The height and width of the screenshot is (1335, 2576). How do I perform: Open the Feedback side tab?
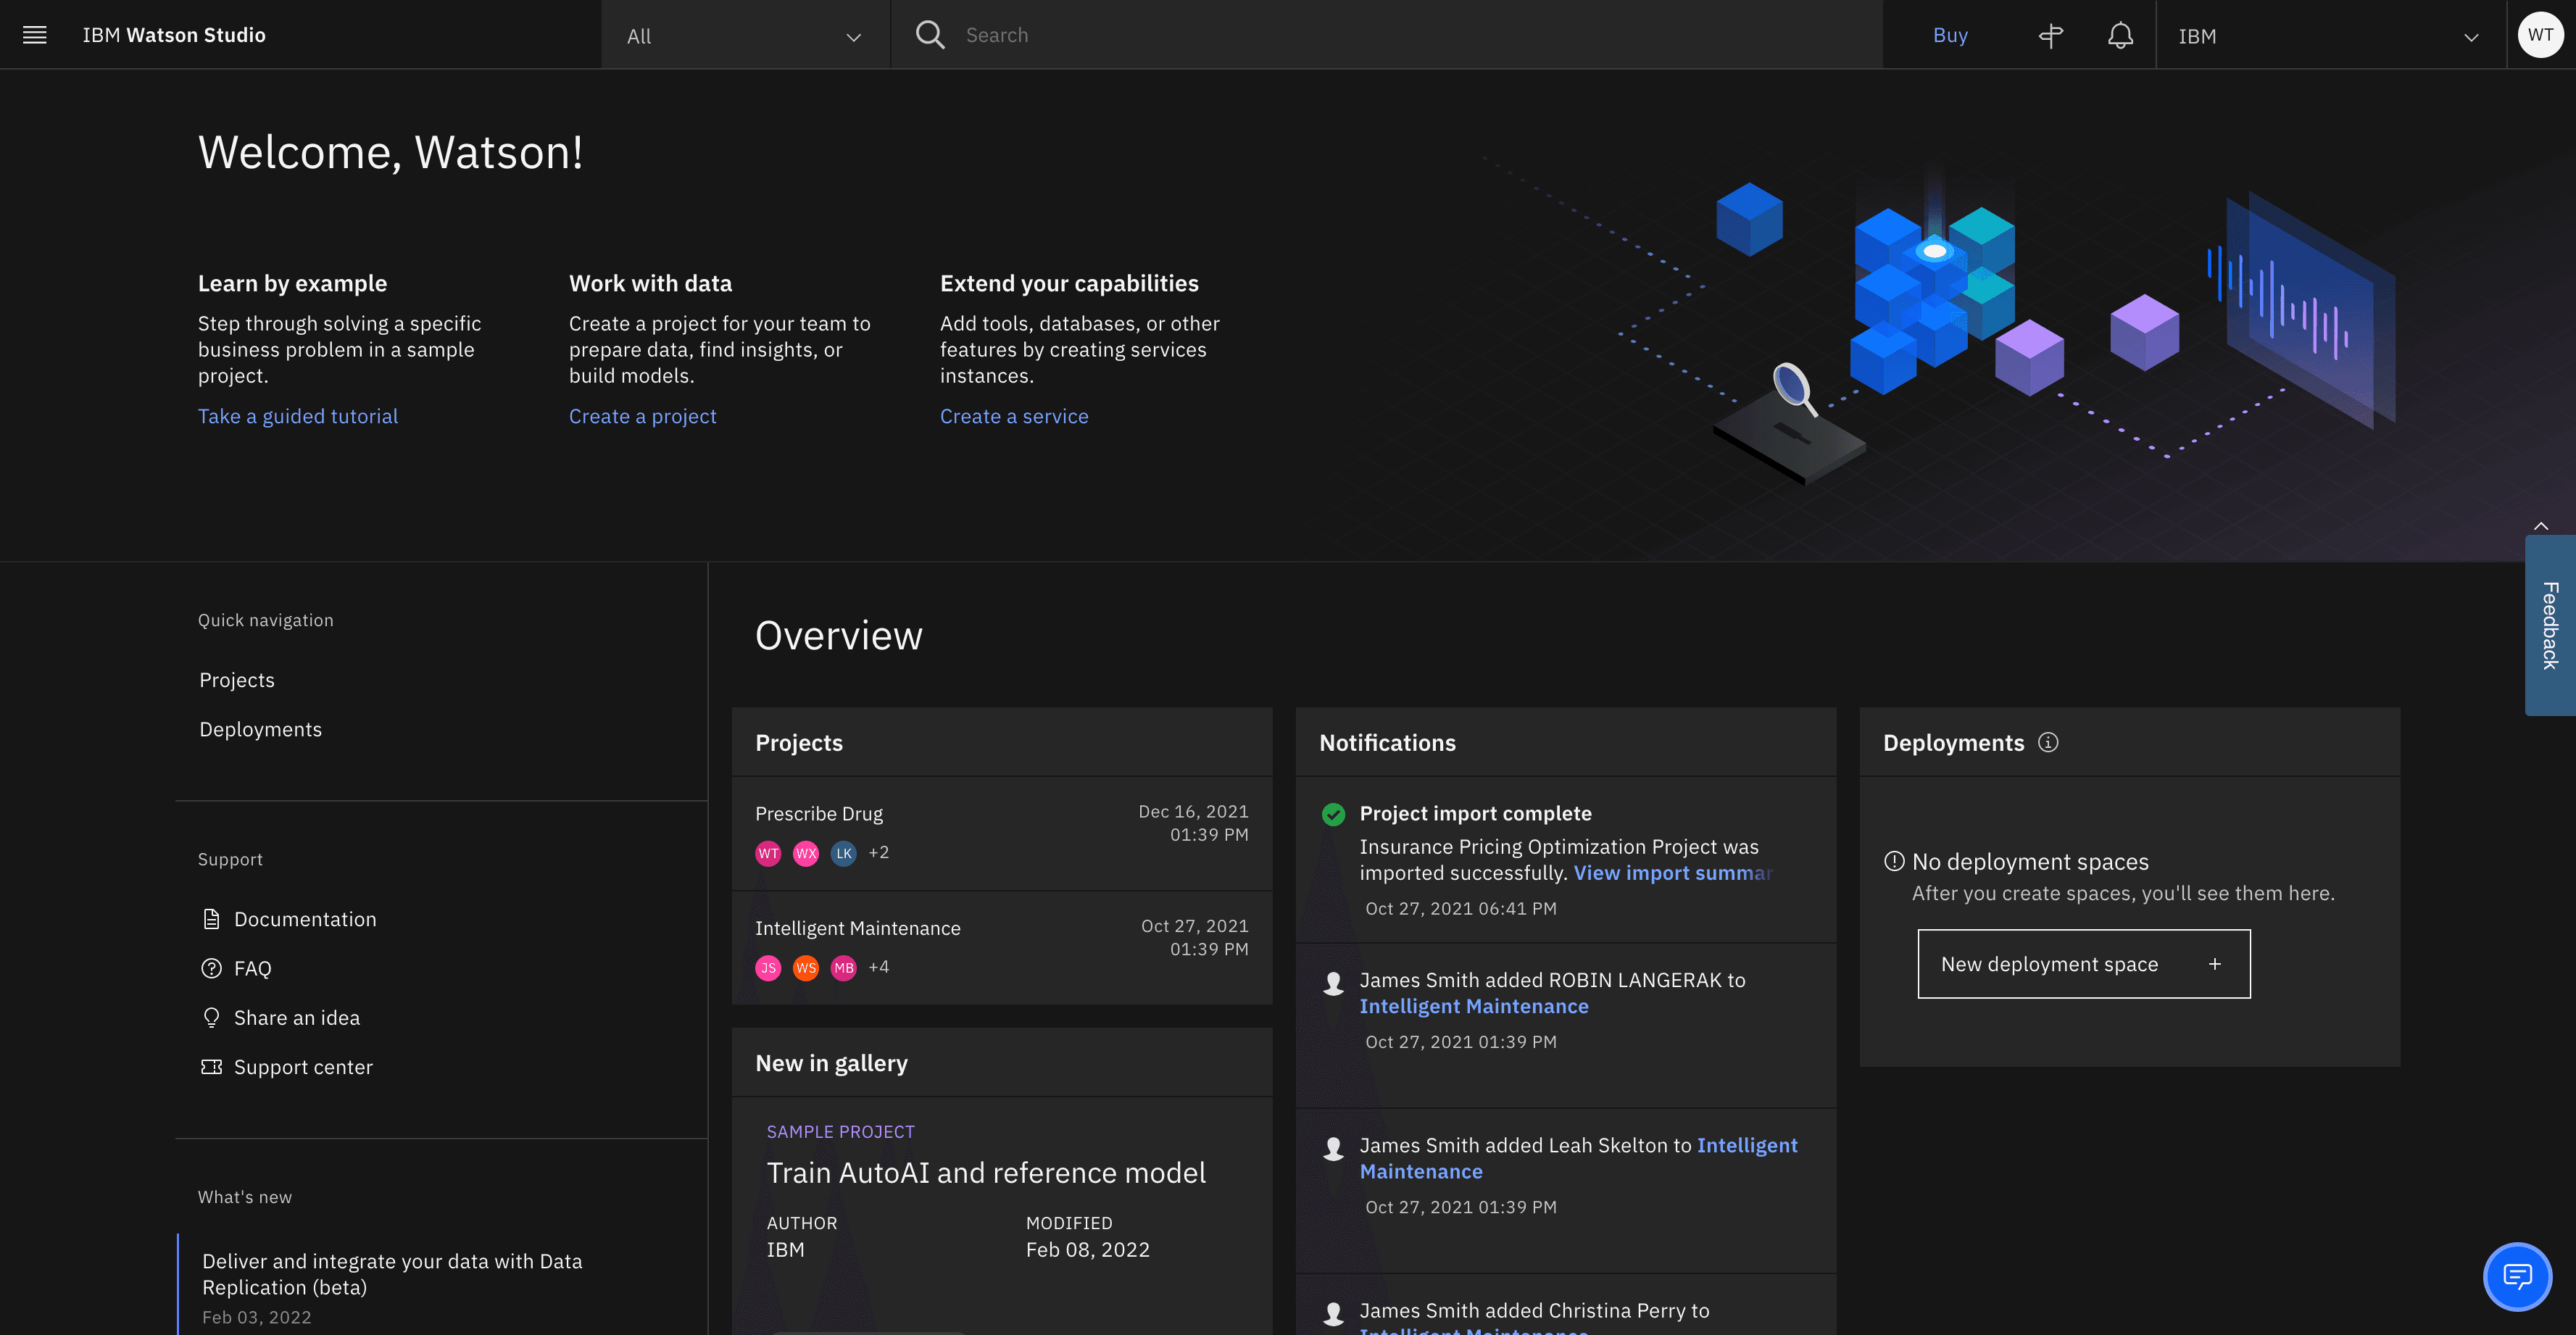(2550, 625)
